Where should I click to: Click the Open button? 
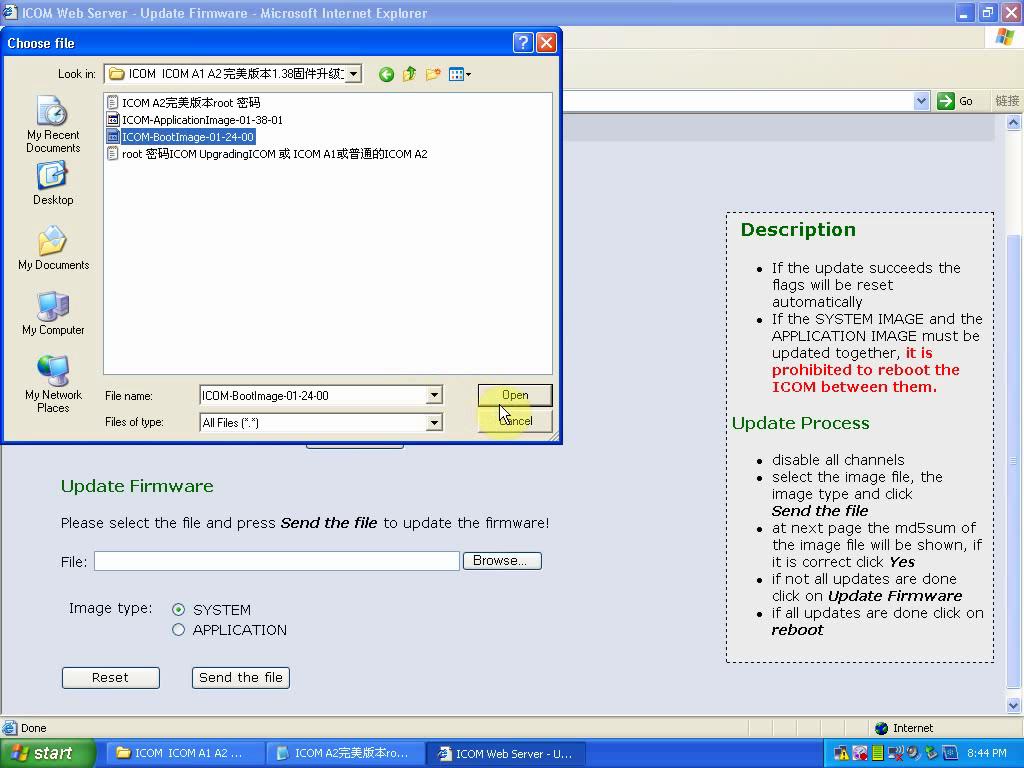(x=515, y=395)
